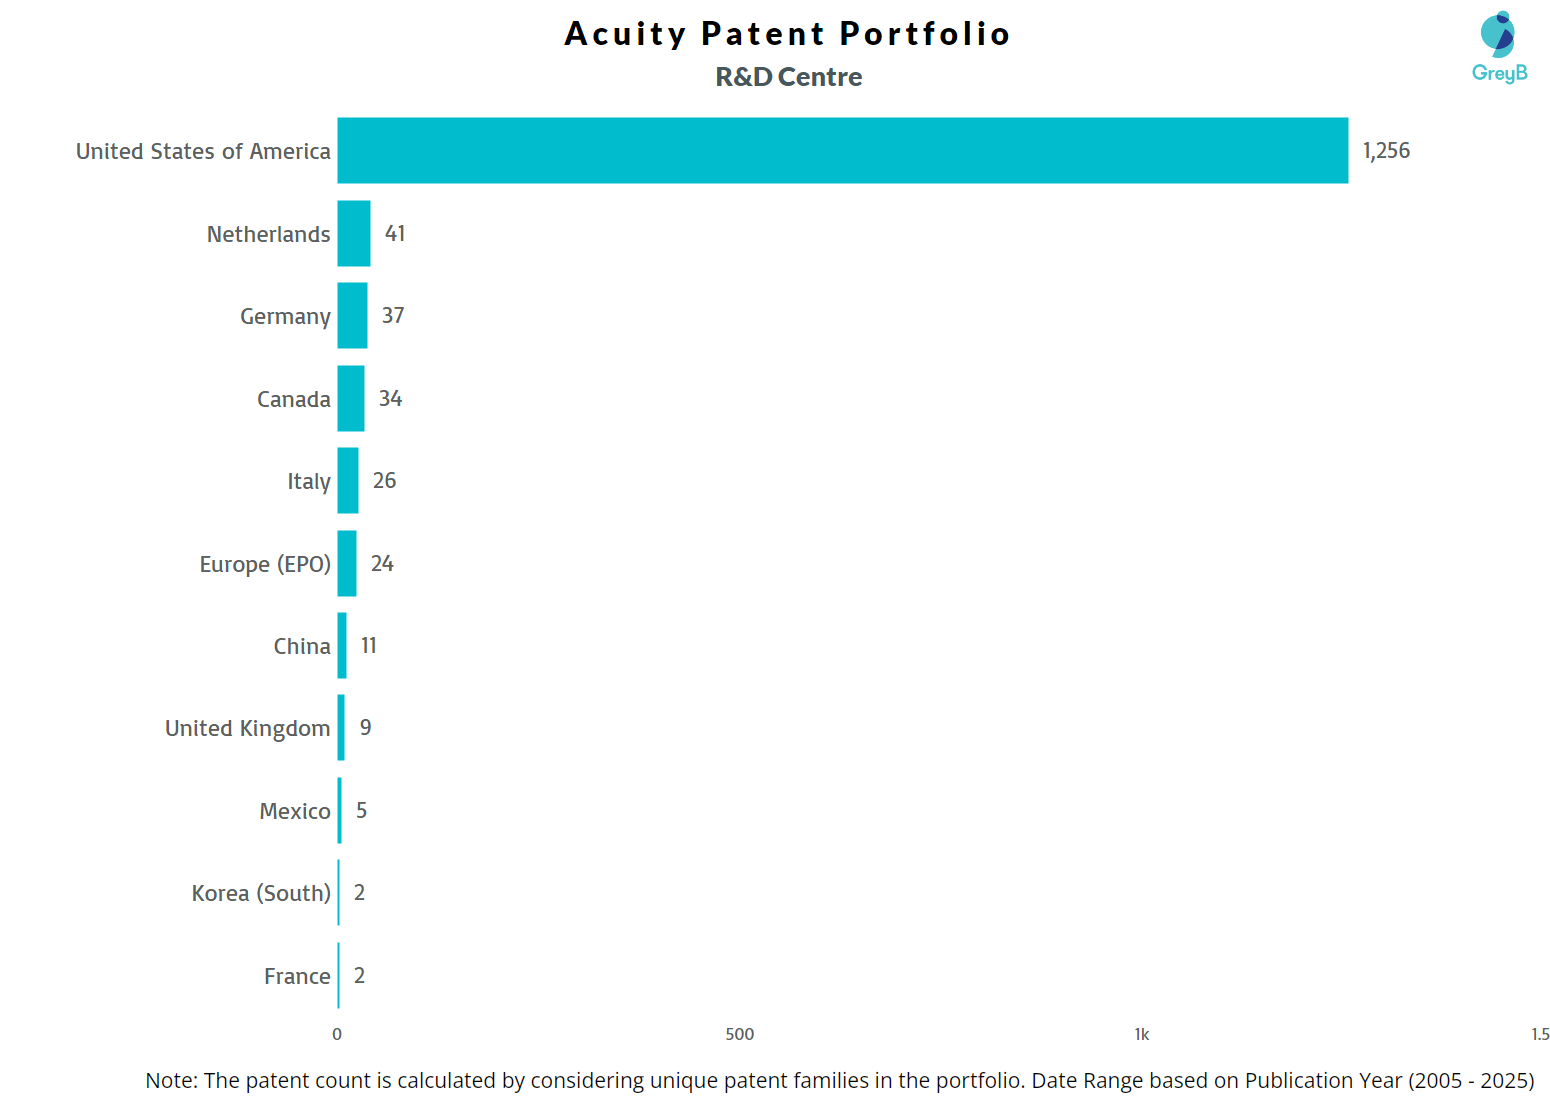Viewport: 1550px width, 1100px height.
Task: Click the Netherlands value label 41
Action: [395, 233]
